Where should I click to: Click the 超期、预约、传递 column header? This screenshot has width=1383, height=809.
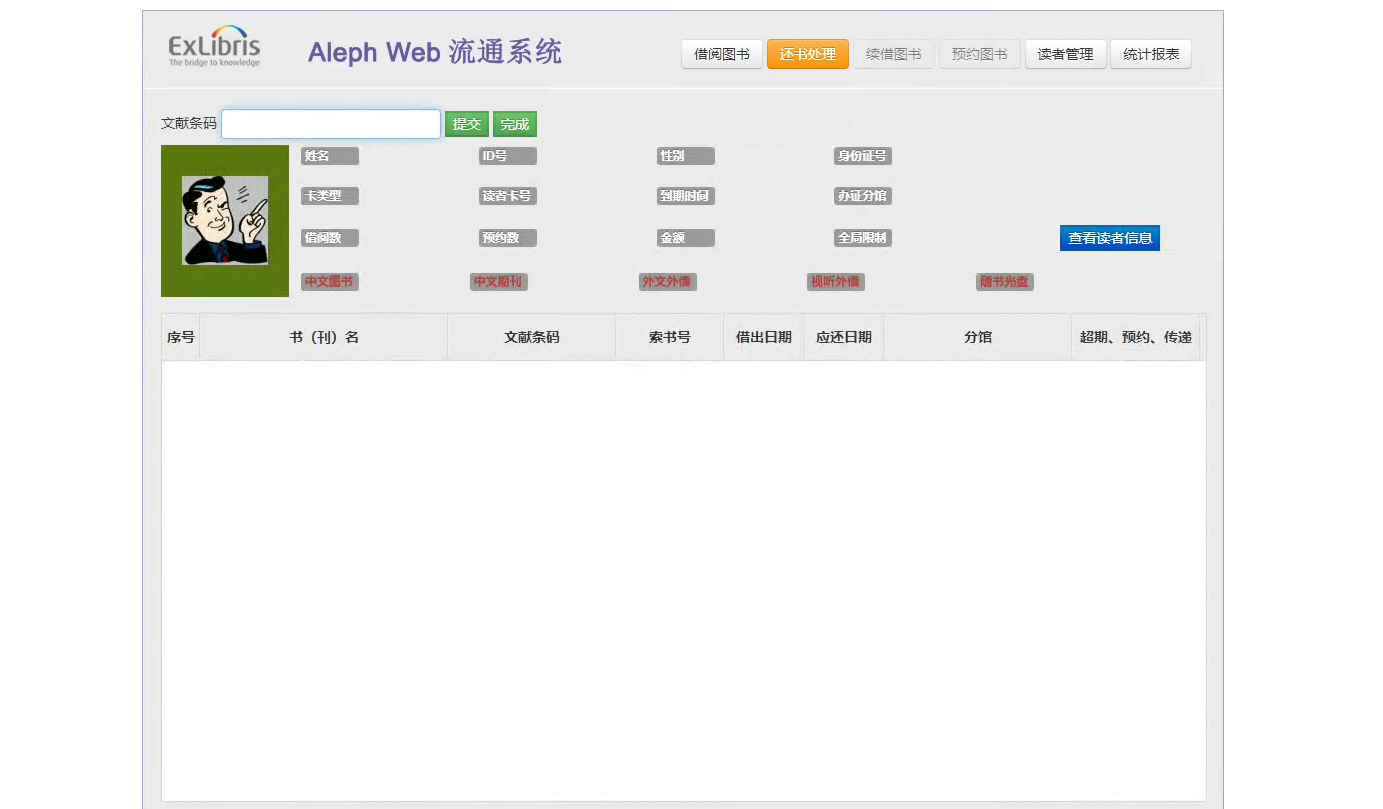[1136, 337]
